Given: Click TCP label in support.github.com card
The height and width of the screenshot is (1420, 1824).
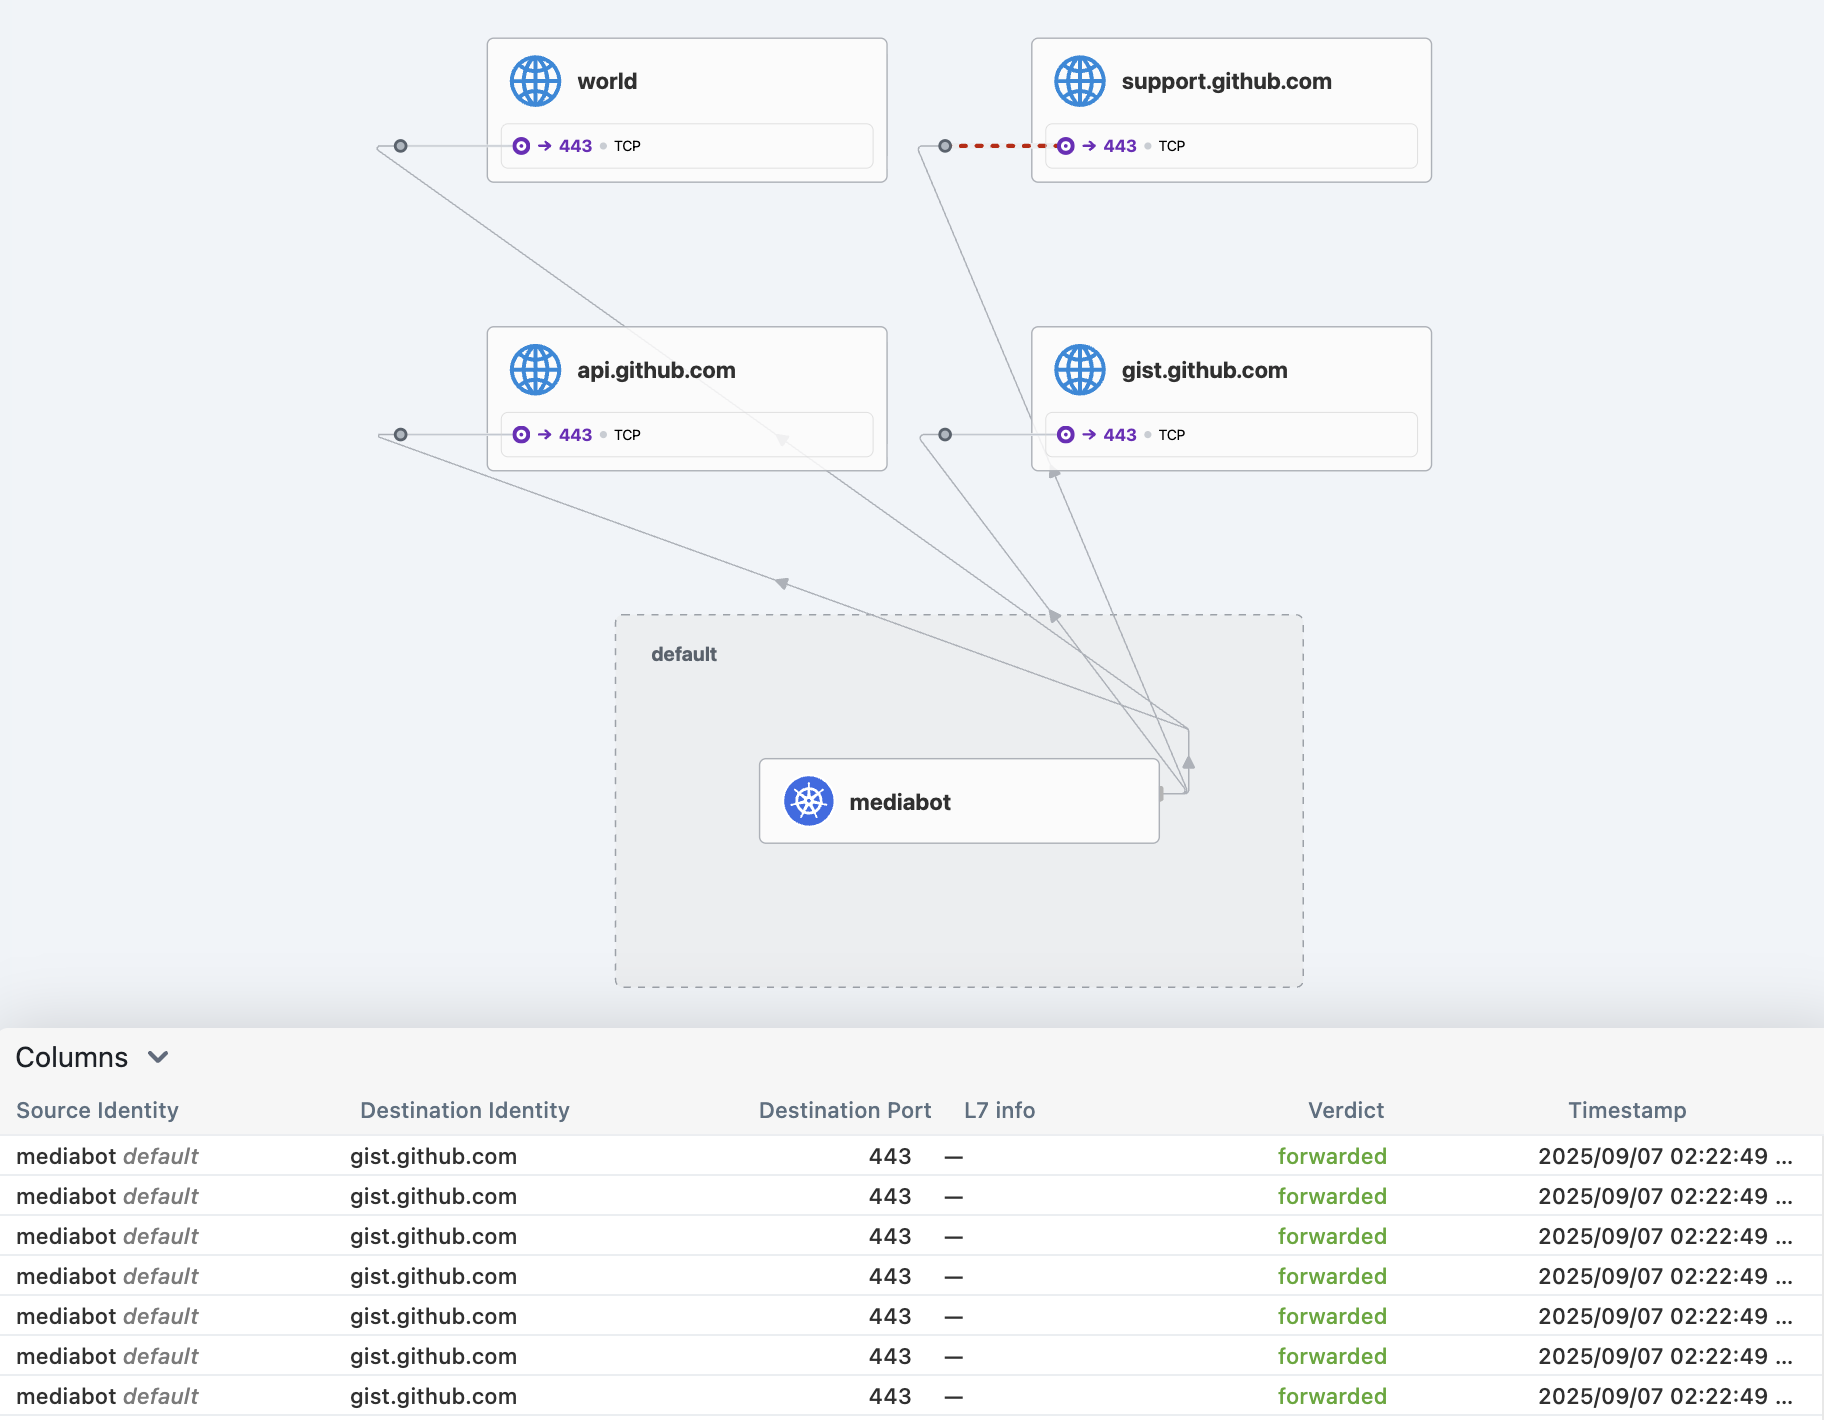Looking at the screenshot, I should (1172, 146).
